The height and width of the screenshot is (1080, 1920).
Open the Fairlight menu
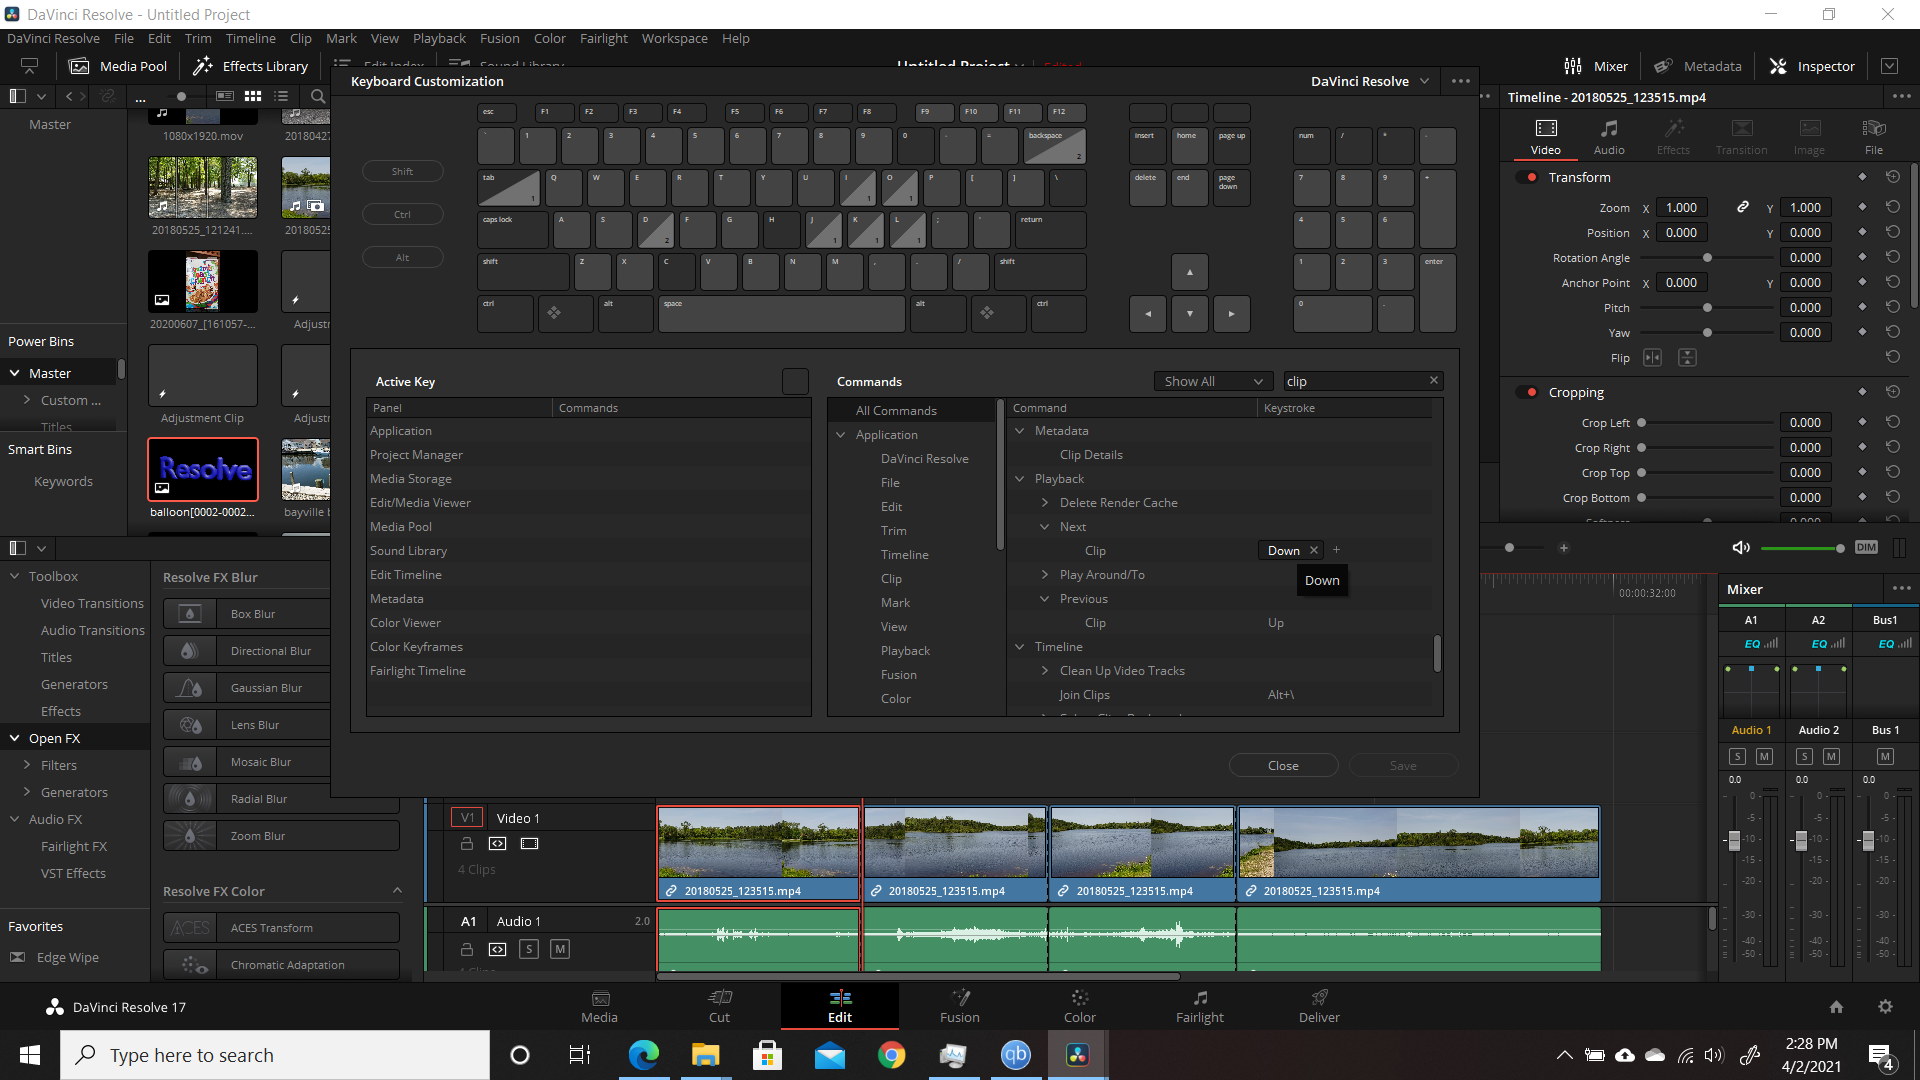[x=603, y=38]
